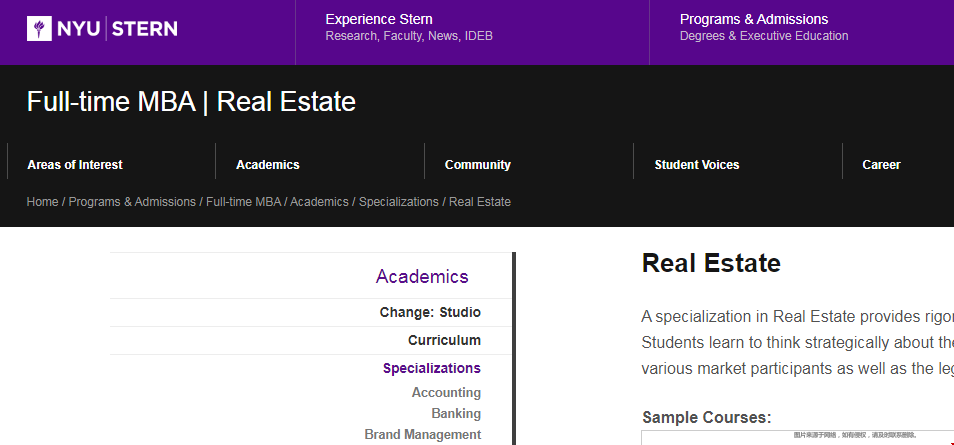Select Brand Management specialization in sidebar
This screenshot has width=954, height=445.
click(x=423, y=434)
